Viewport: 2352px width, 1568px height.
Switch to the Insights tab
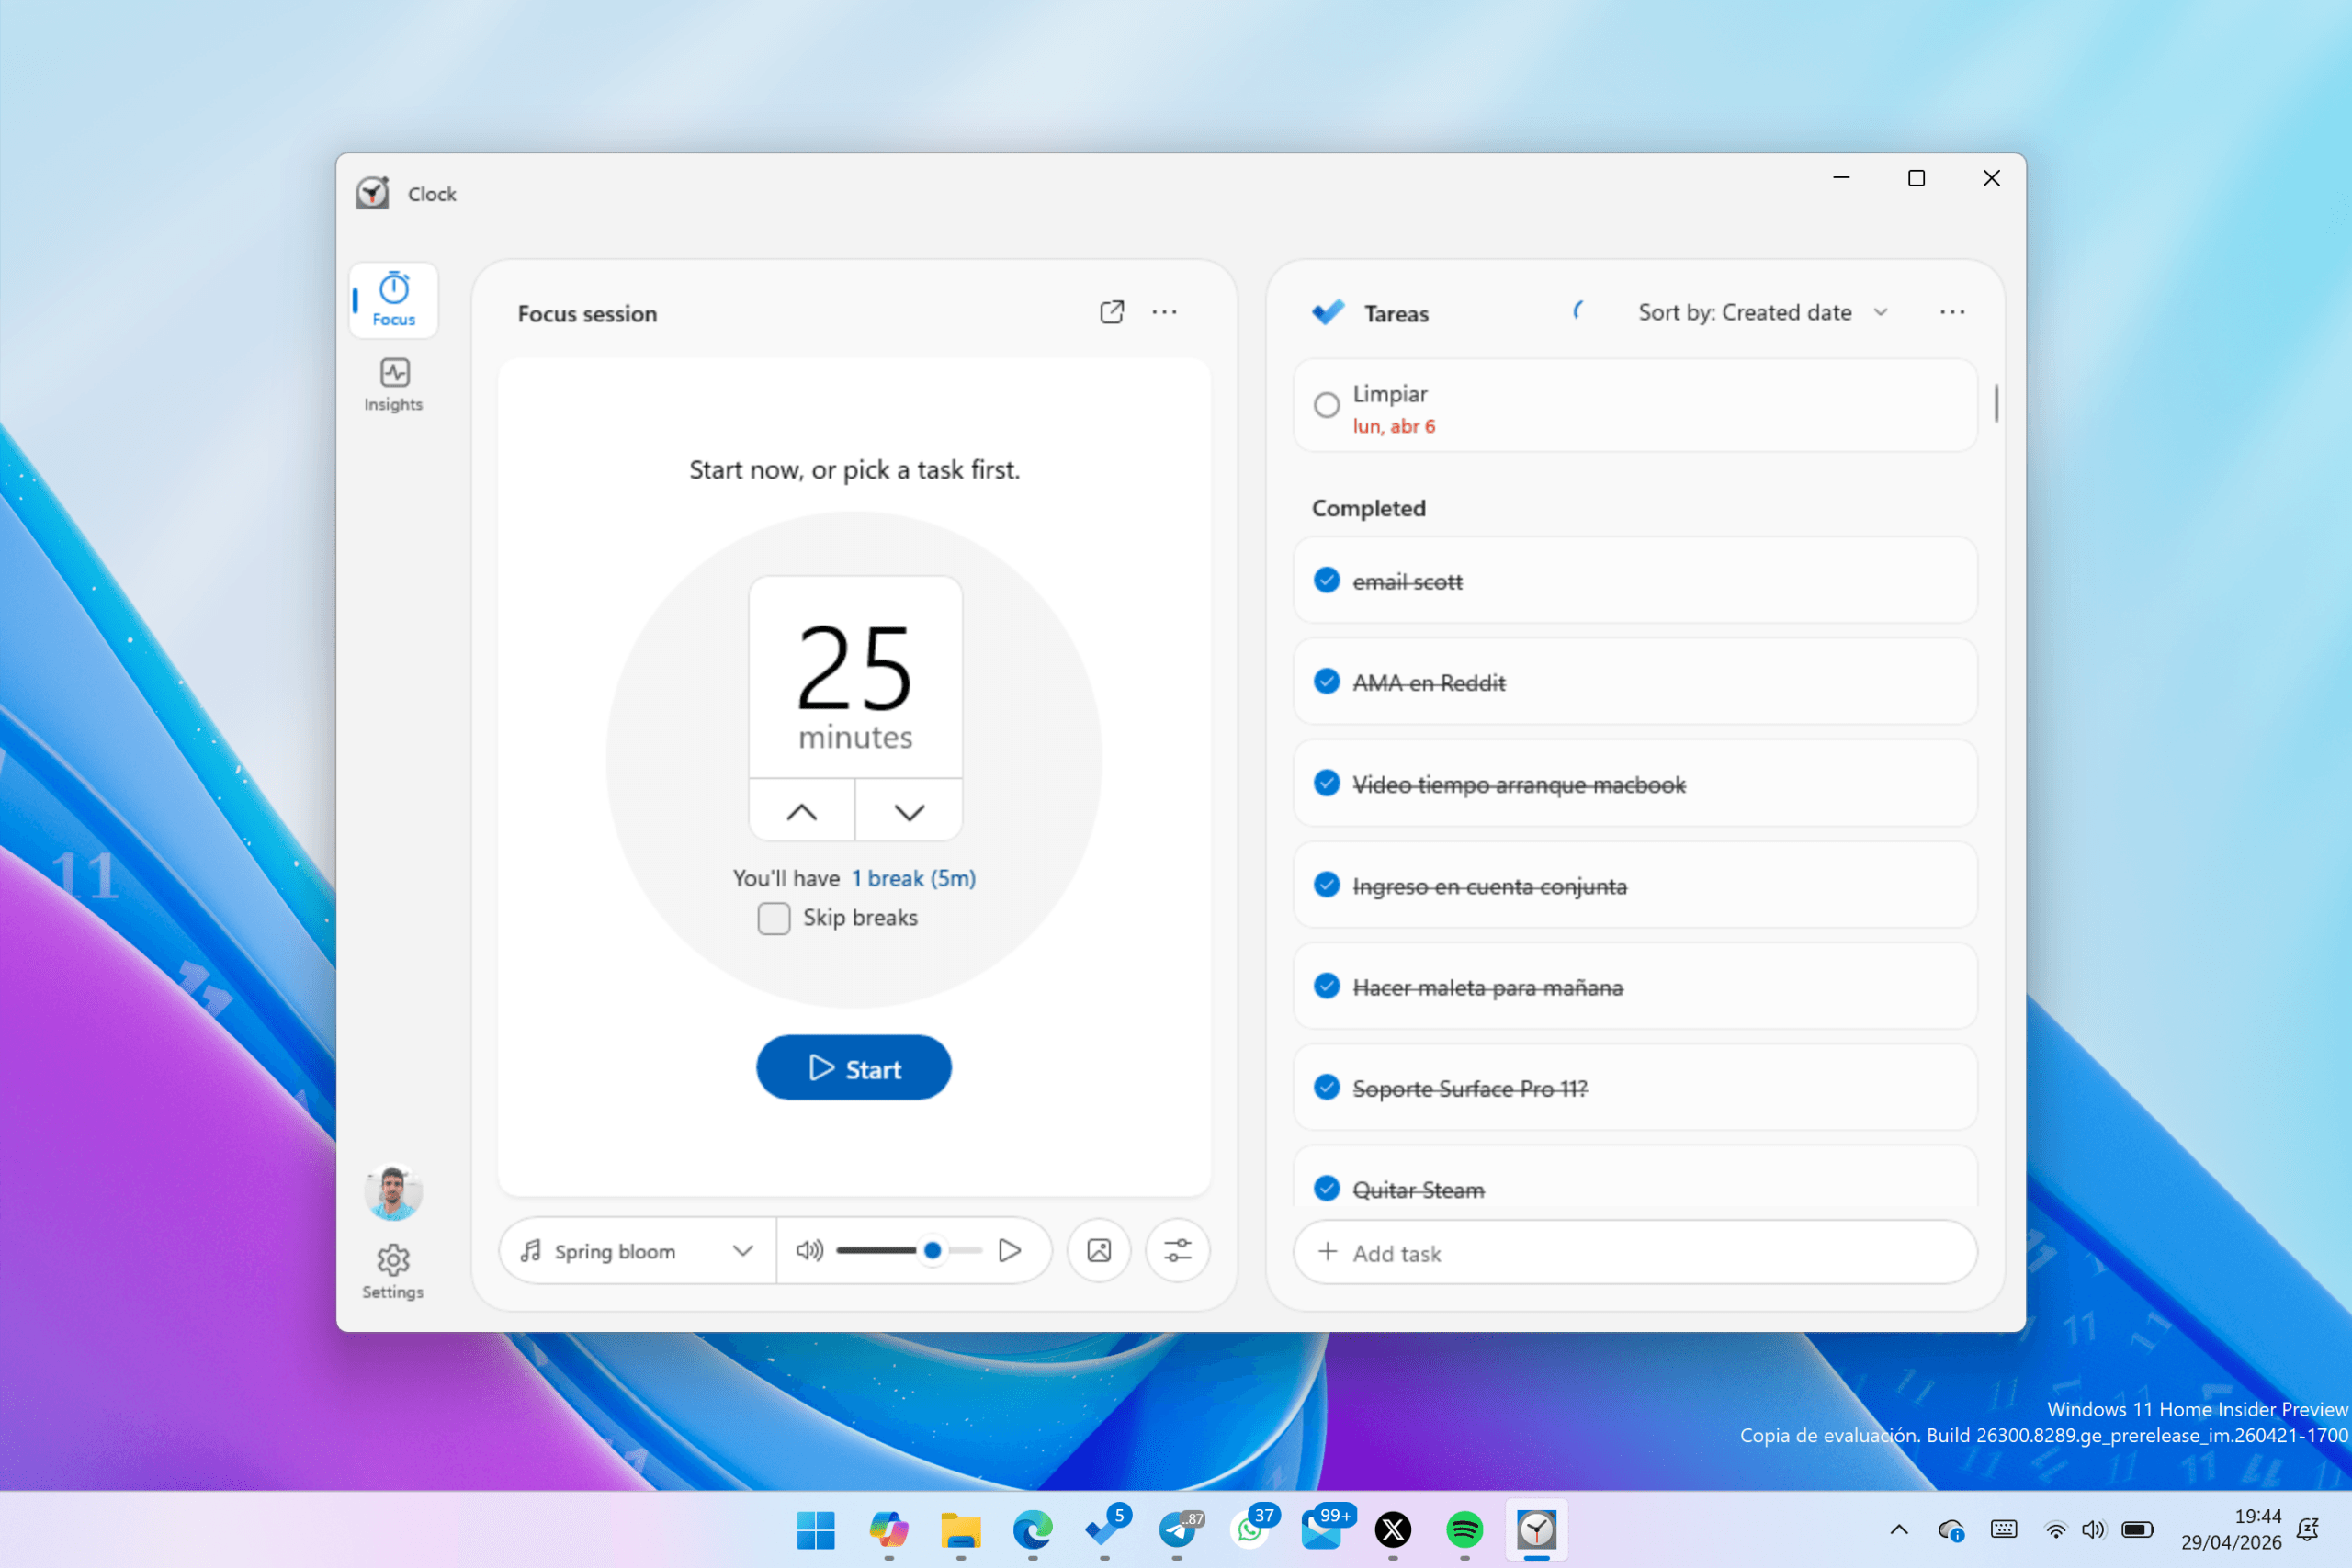[393, 385]
